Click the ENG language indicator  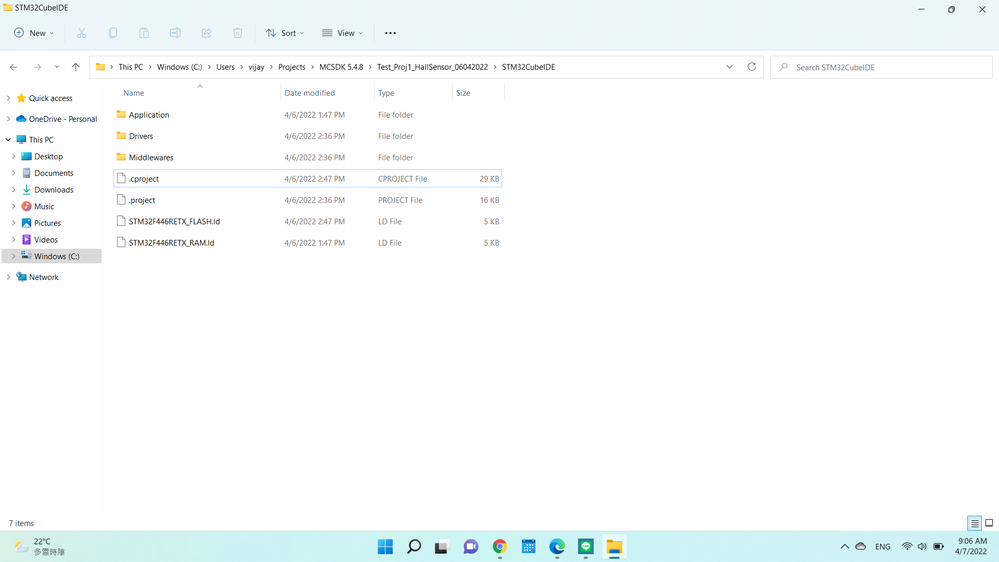882,547
